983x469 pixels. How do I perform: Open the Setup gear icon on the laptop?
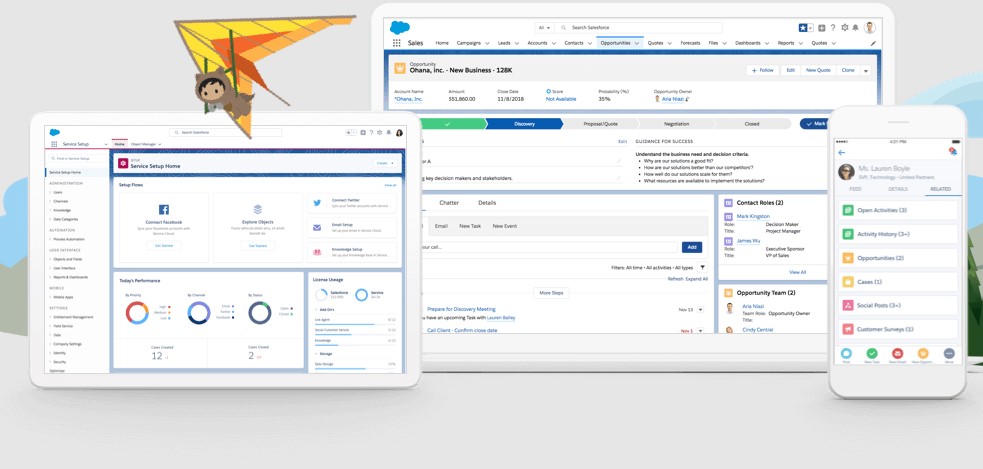(844, 28)
